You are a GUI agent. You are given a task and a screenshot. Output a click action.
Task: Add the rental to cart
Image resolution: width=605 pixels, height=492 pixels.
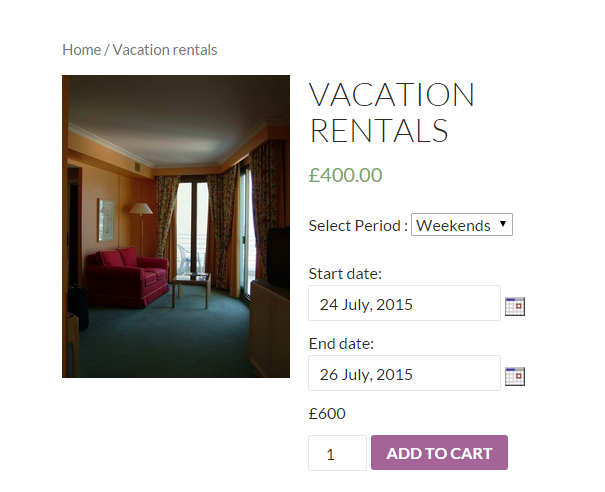click(x=439, y=453)
